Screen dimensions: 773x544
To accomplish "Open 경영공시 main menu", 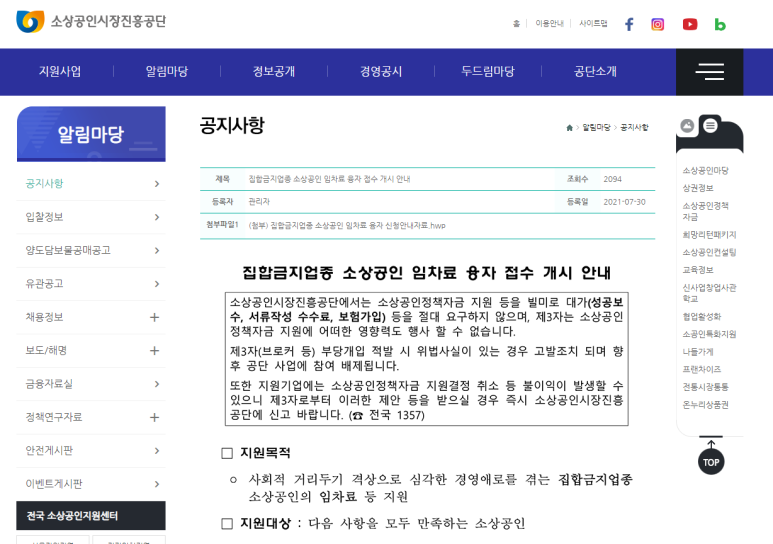I will [x=381, y=72].
